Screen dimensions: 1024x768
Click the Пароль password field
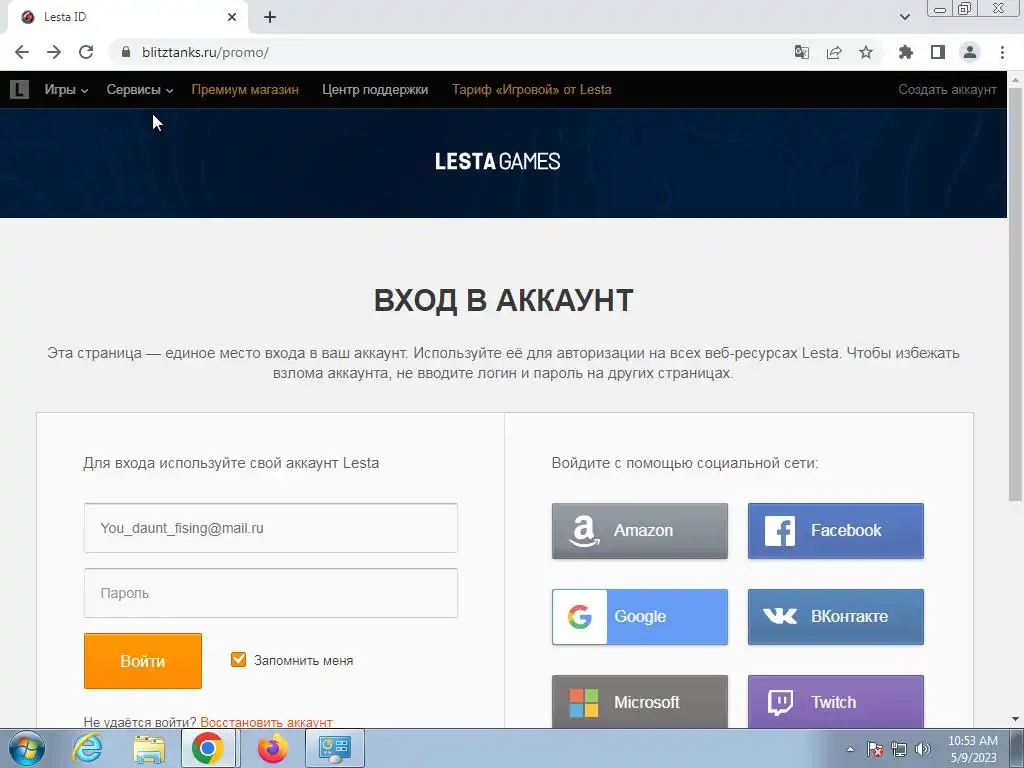click(270, 593)
